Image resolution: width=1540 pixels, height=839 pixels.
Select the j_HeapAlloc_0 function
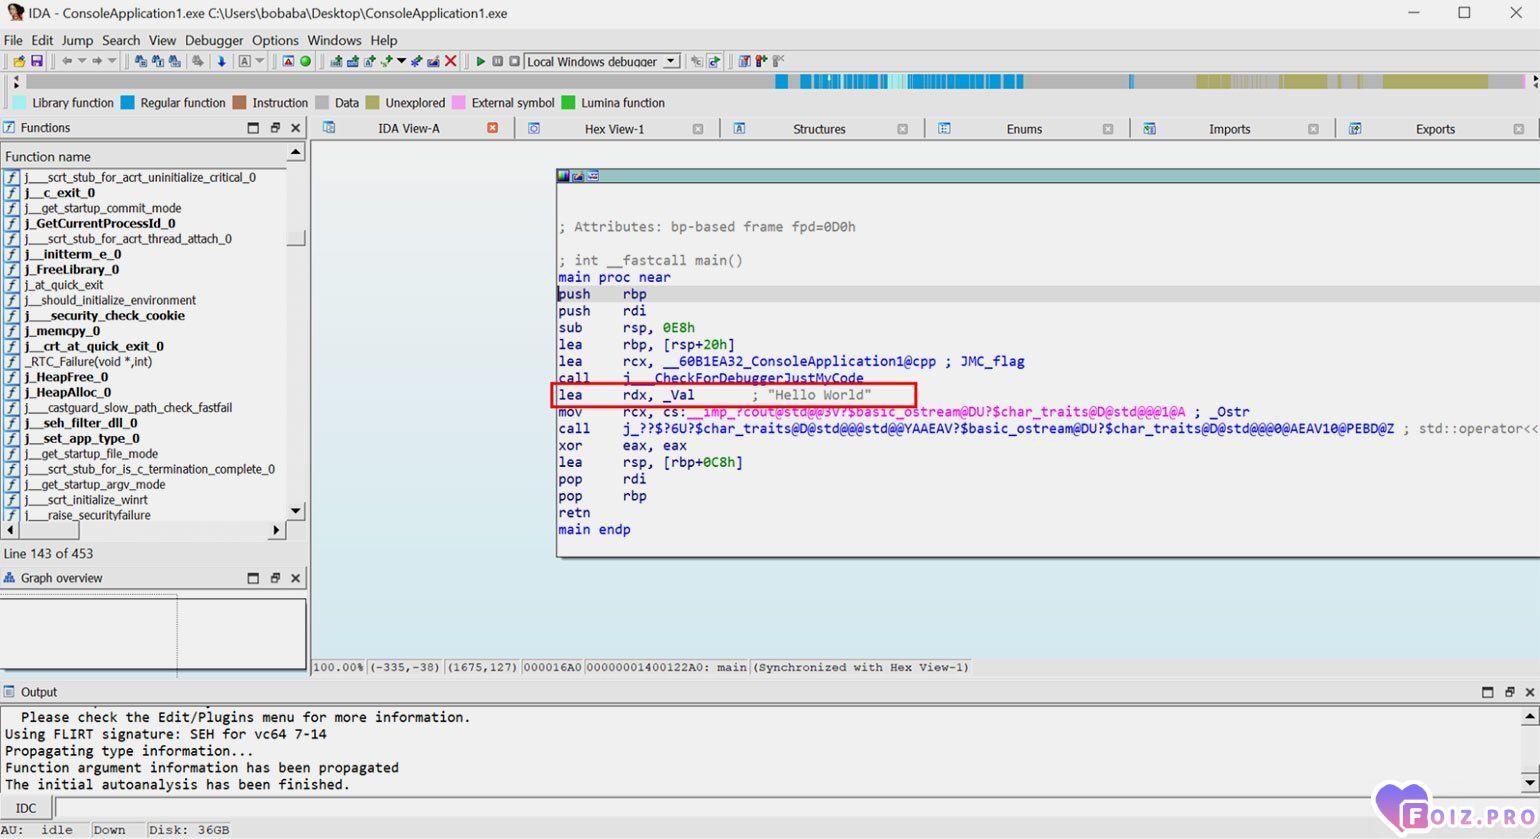[68, 392]
